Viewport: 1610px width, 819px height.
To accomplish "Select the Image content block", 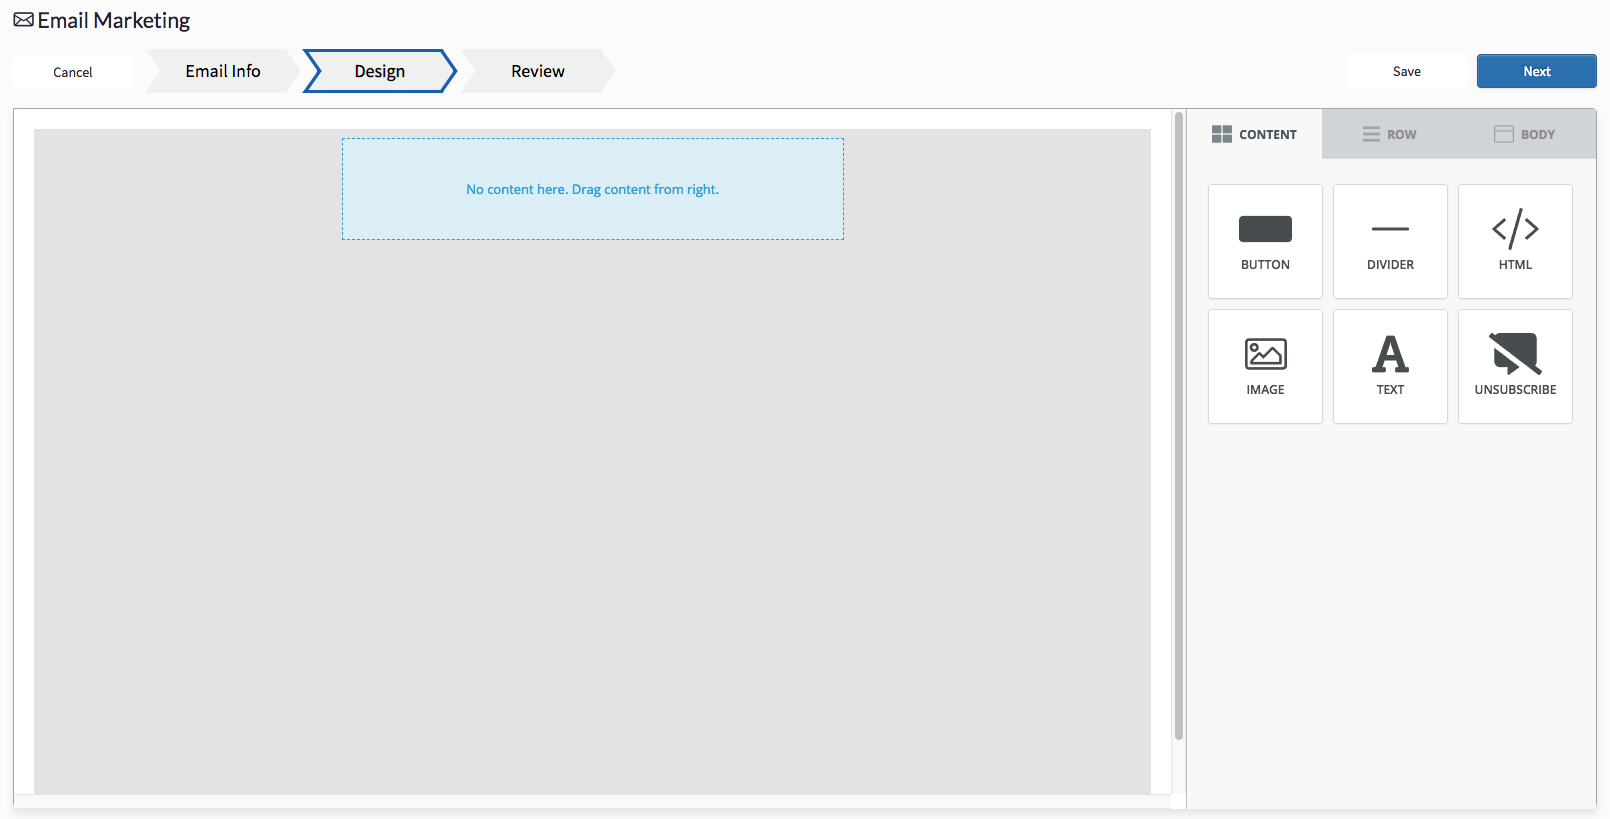I will (1265, 366).
